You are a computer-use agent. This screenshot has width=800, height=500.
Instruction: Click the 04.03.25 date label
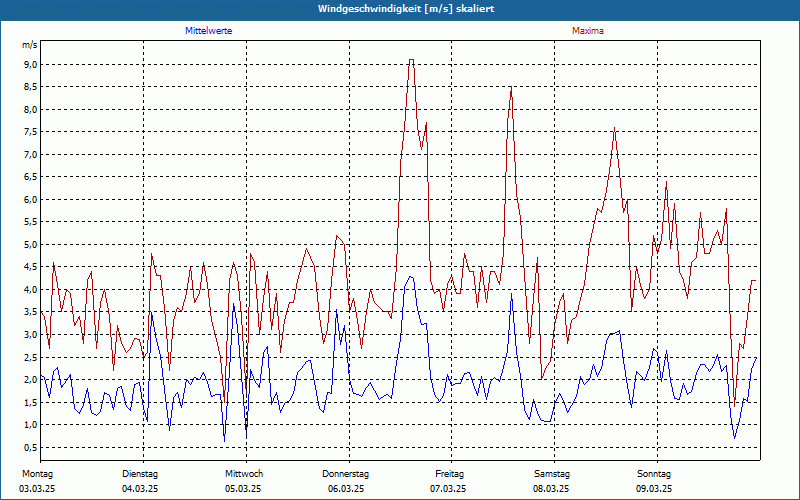click(140, 489)
